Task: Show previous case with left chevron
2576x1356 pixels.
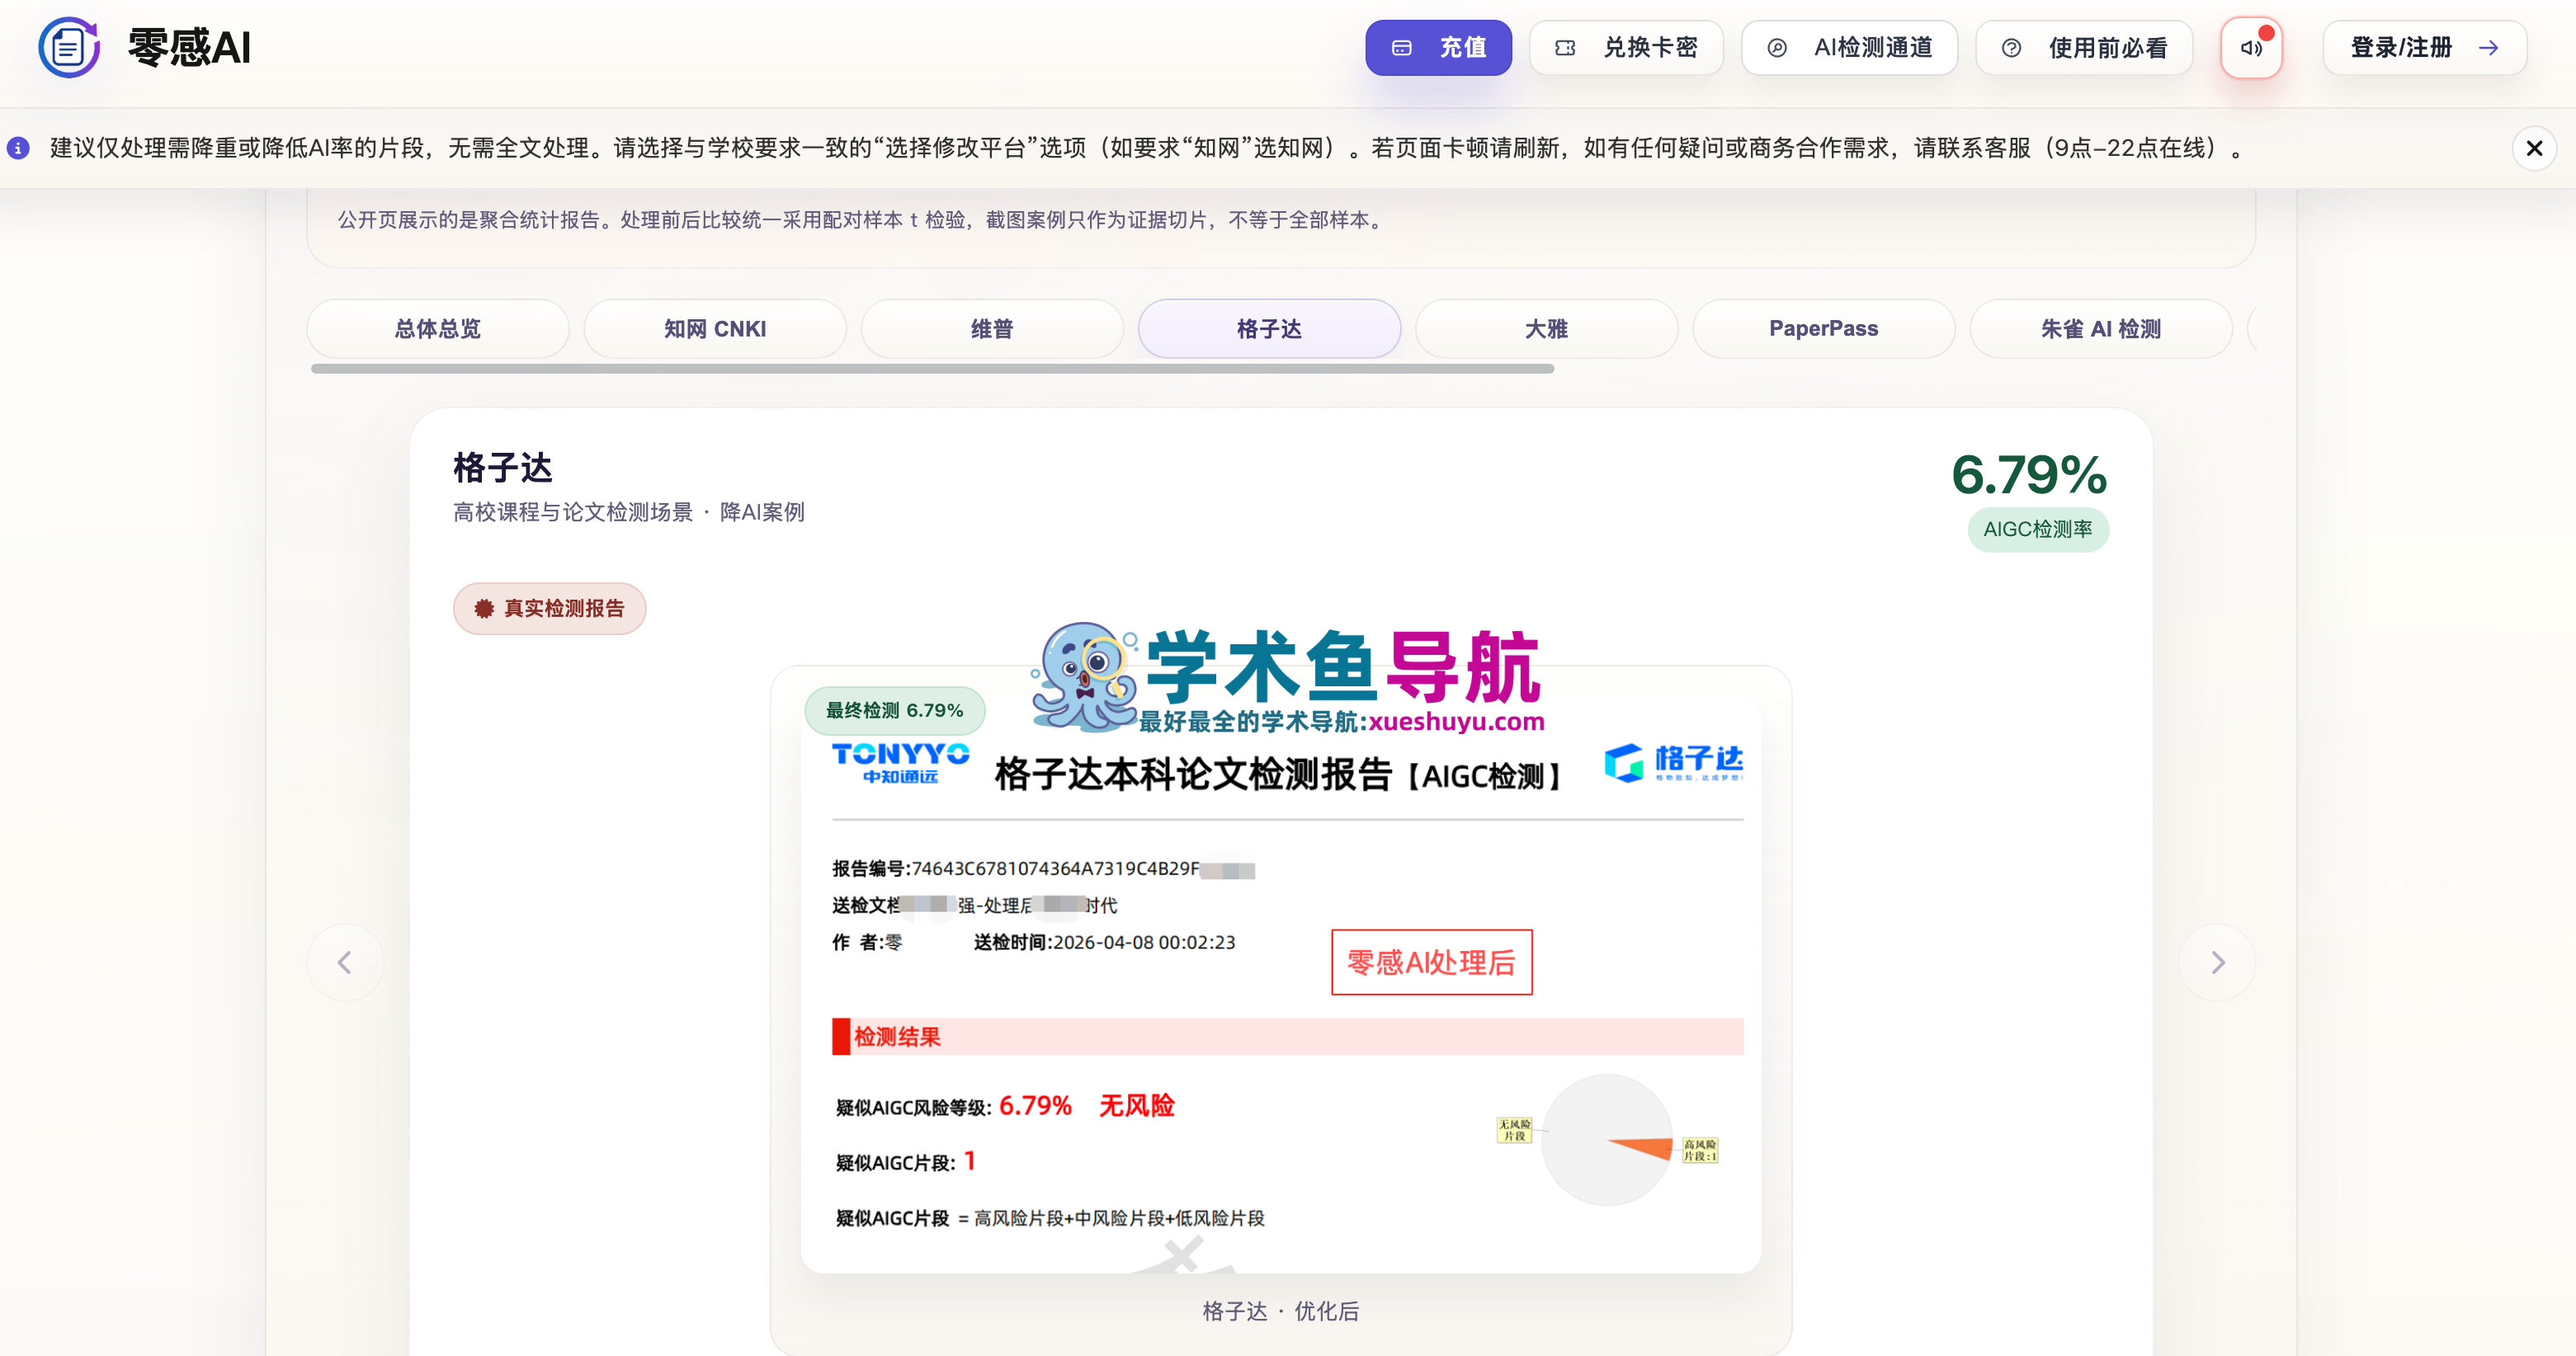Action: 345,963
